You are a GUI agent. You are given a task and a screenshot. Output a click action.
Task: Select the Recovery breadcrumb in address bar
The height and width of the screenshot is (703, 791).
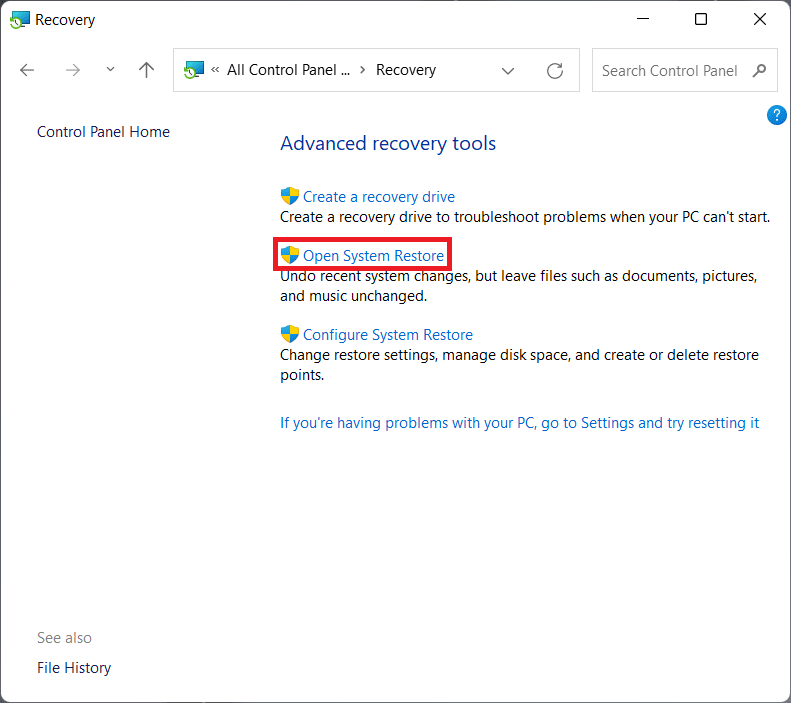406,71
